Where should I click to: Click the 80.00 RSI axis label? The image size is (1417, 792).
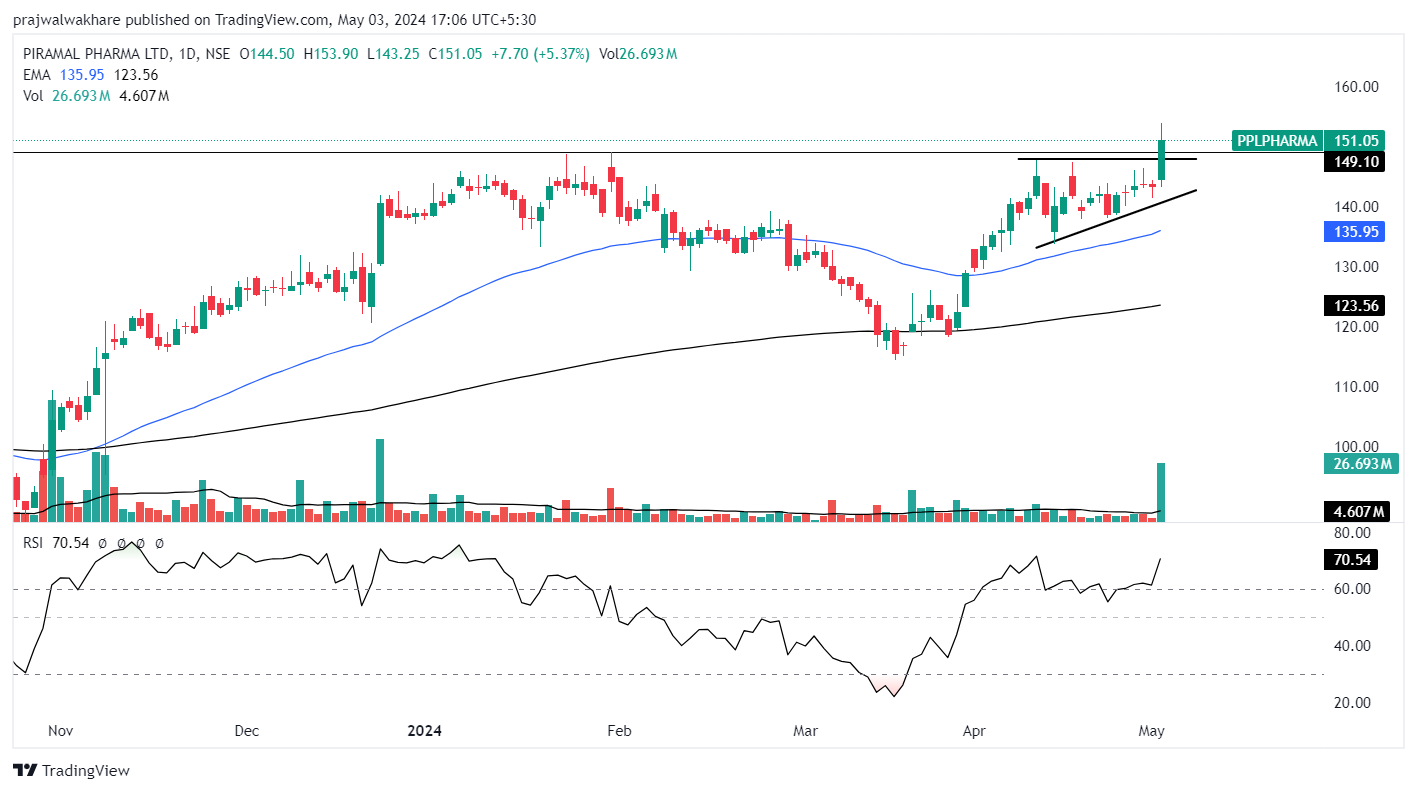pos(1352,532)
